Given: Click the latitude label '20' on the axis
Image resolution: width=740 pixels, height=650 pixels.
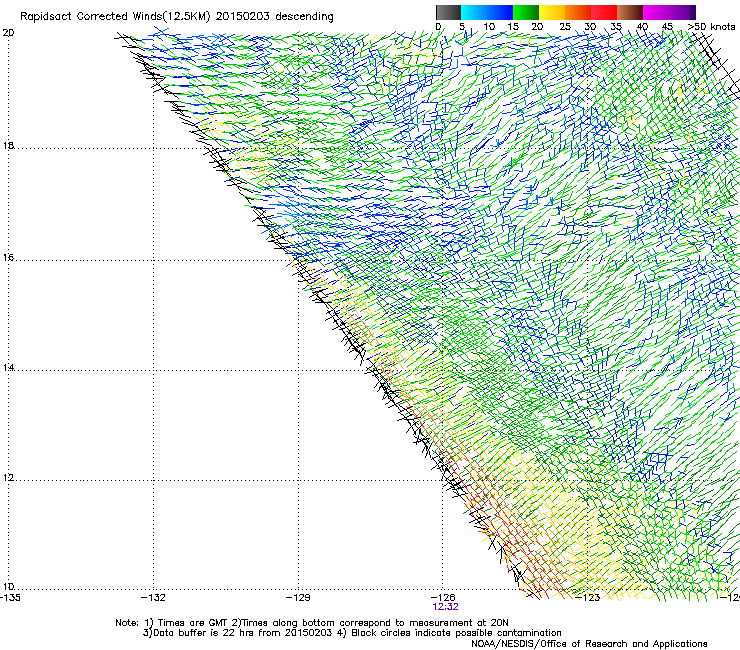Looking at the screenshot, I should [x=8, y=33].
